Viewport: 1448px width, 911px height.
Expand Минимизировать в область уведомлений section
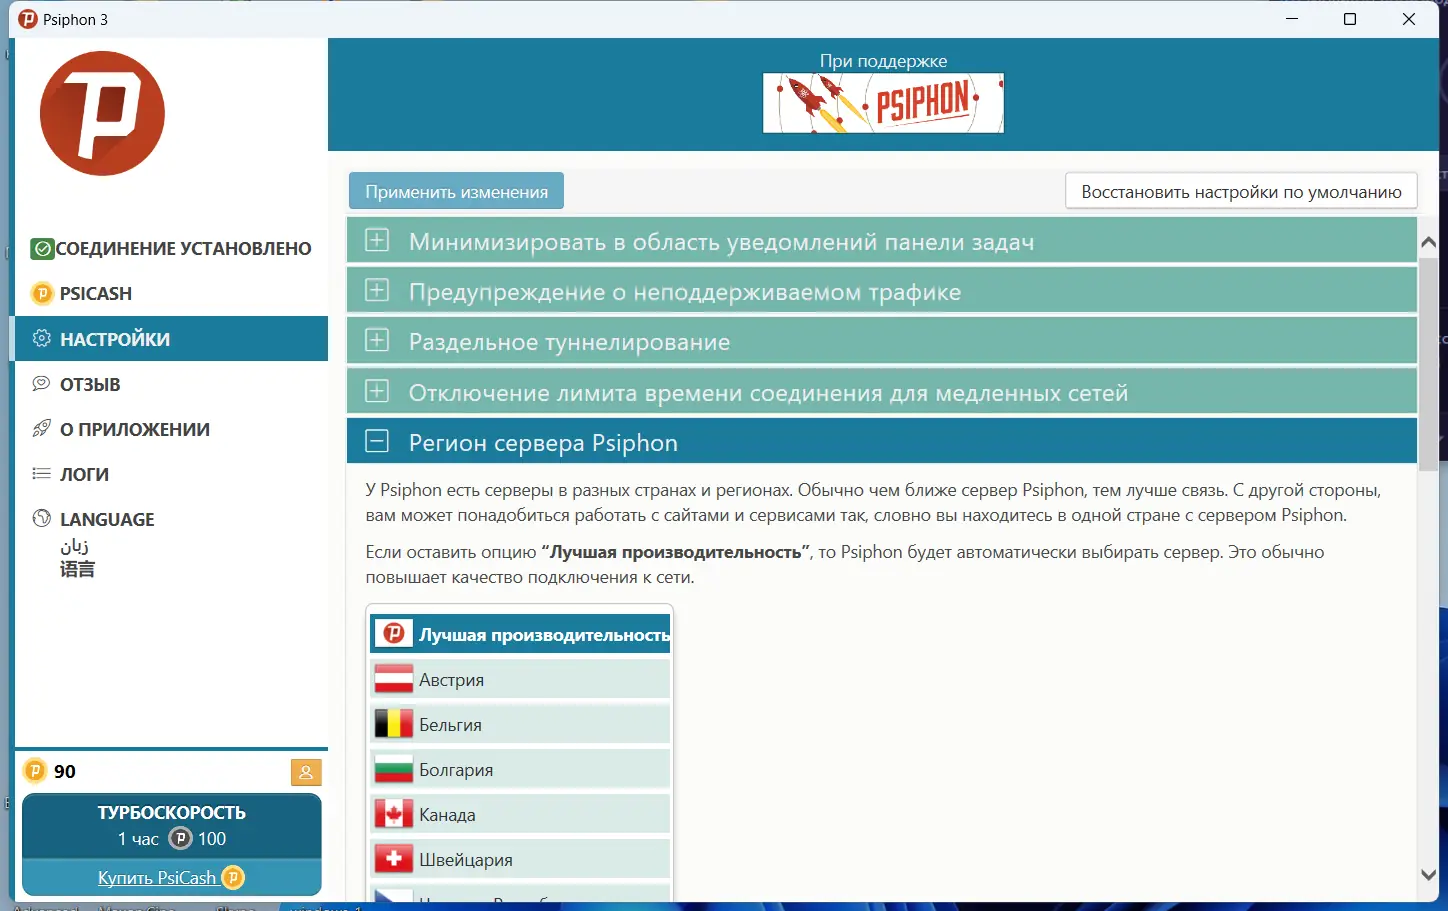(x=882, y=242)
